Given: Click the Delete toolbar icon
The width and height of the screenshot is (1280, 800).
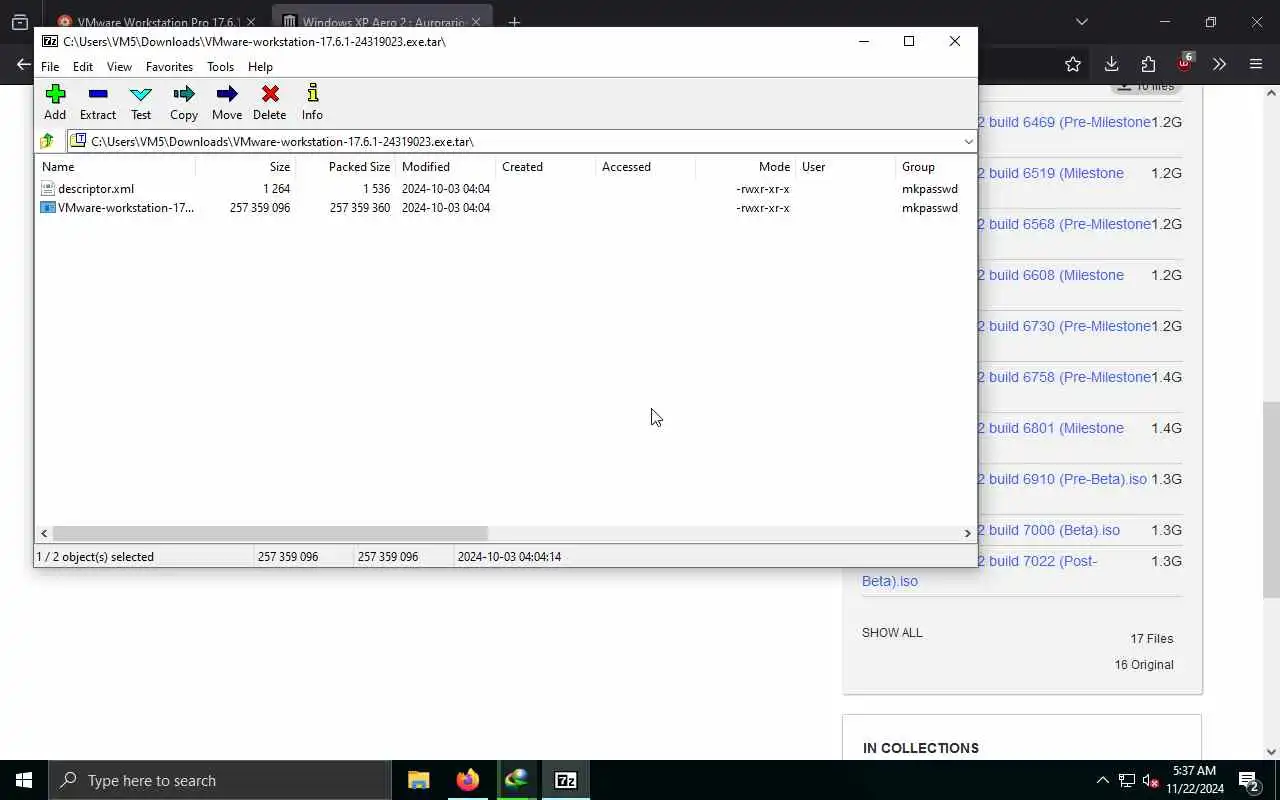Looking at the screenshot, I should [x=270, y=102].
